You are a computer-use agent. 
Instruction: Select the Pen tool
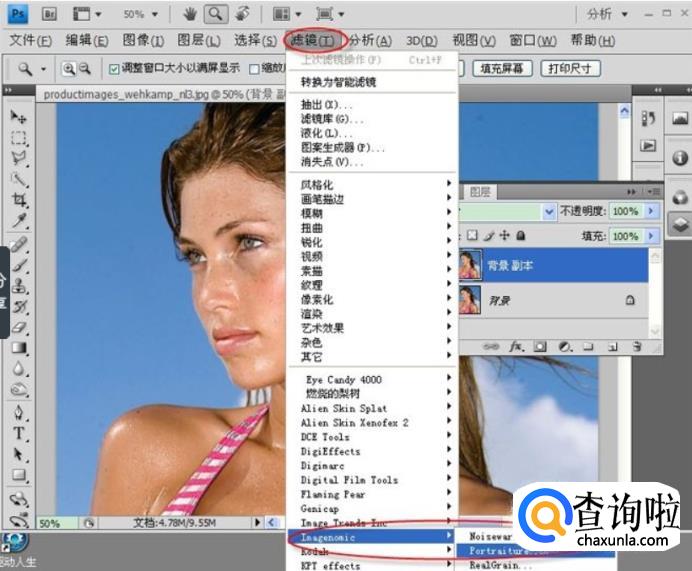[x=19, y=413]
